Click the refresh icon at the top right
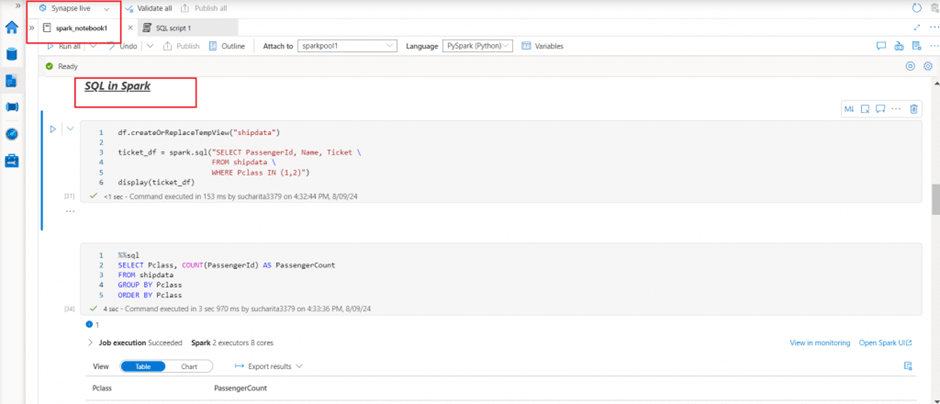The width and height of the screenshot is (940, 404). [x=917, y=8]
